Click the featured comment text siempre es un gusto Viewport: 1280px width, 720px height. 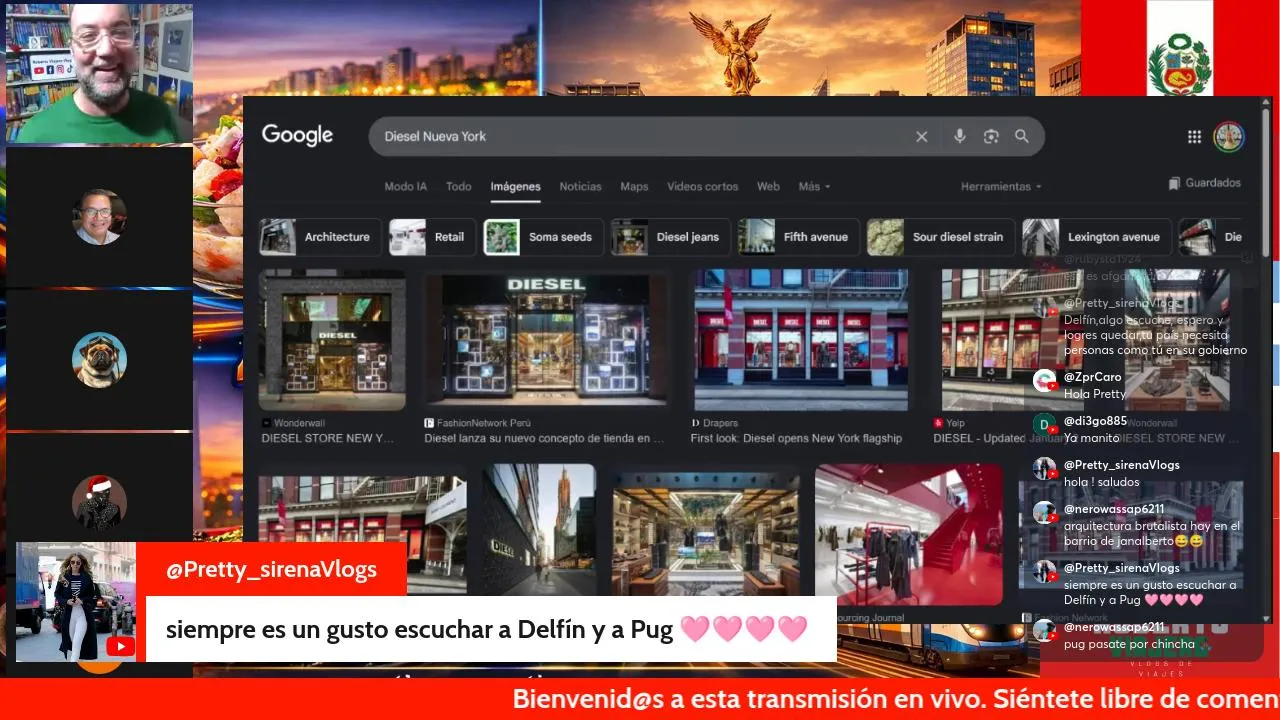[486, 630]
